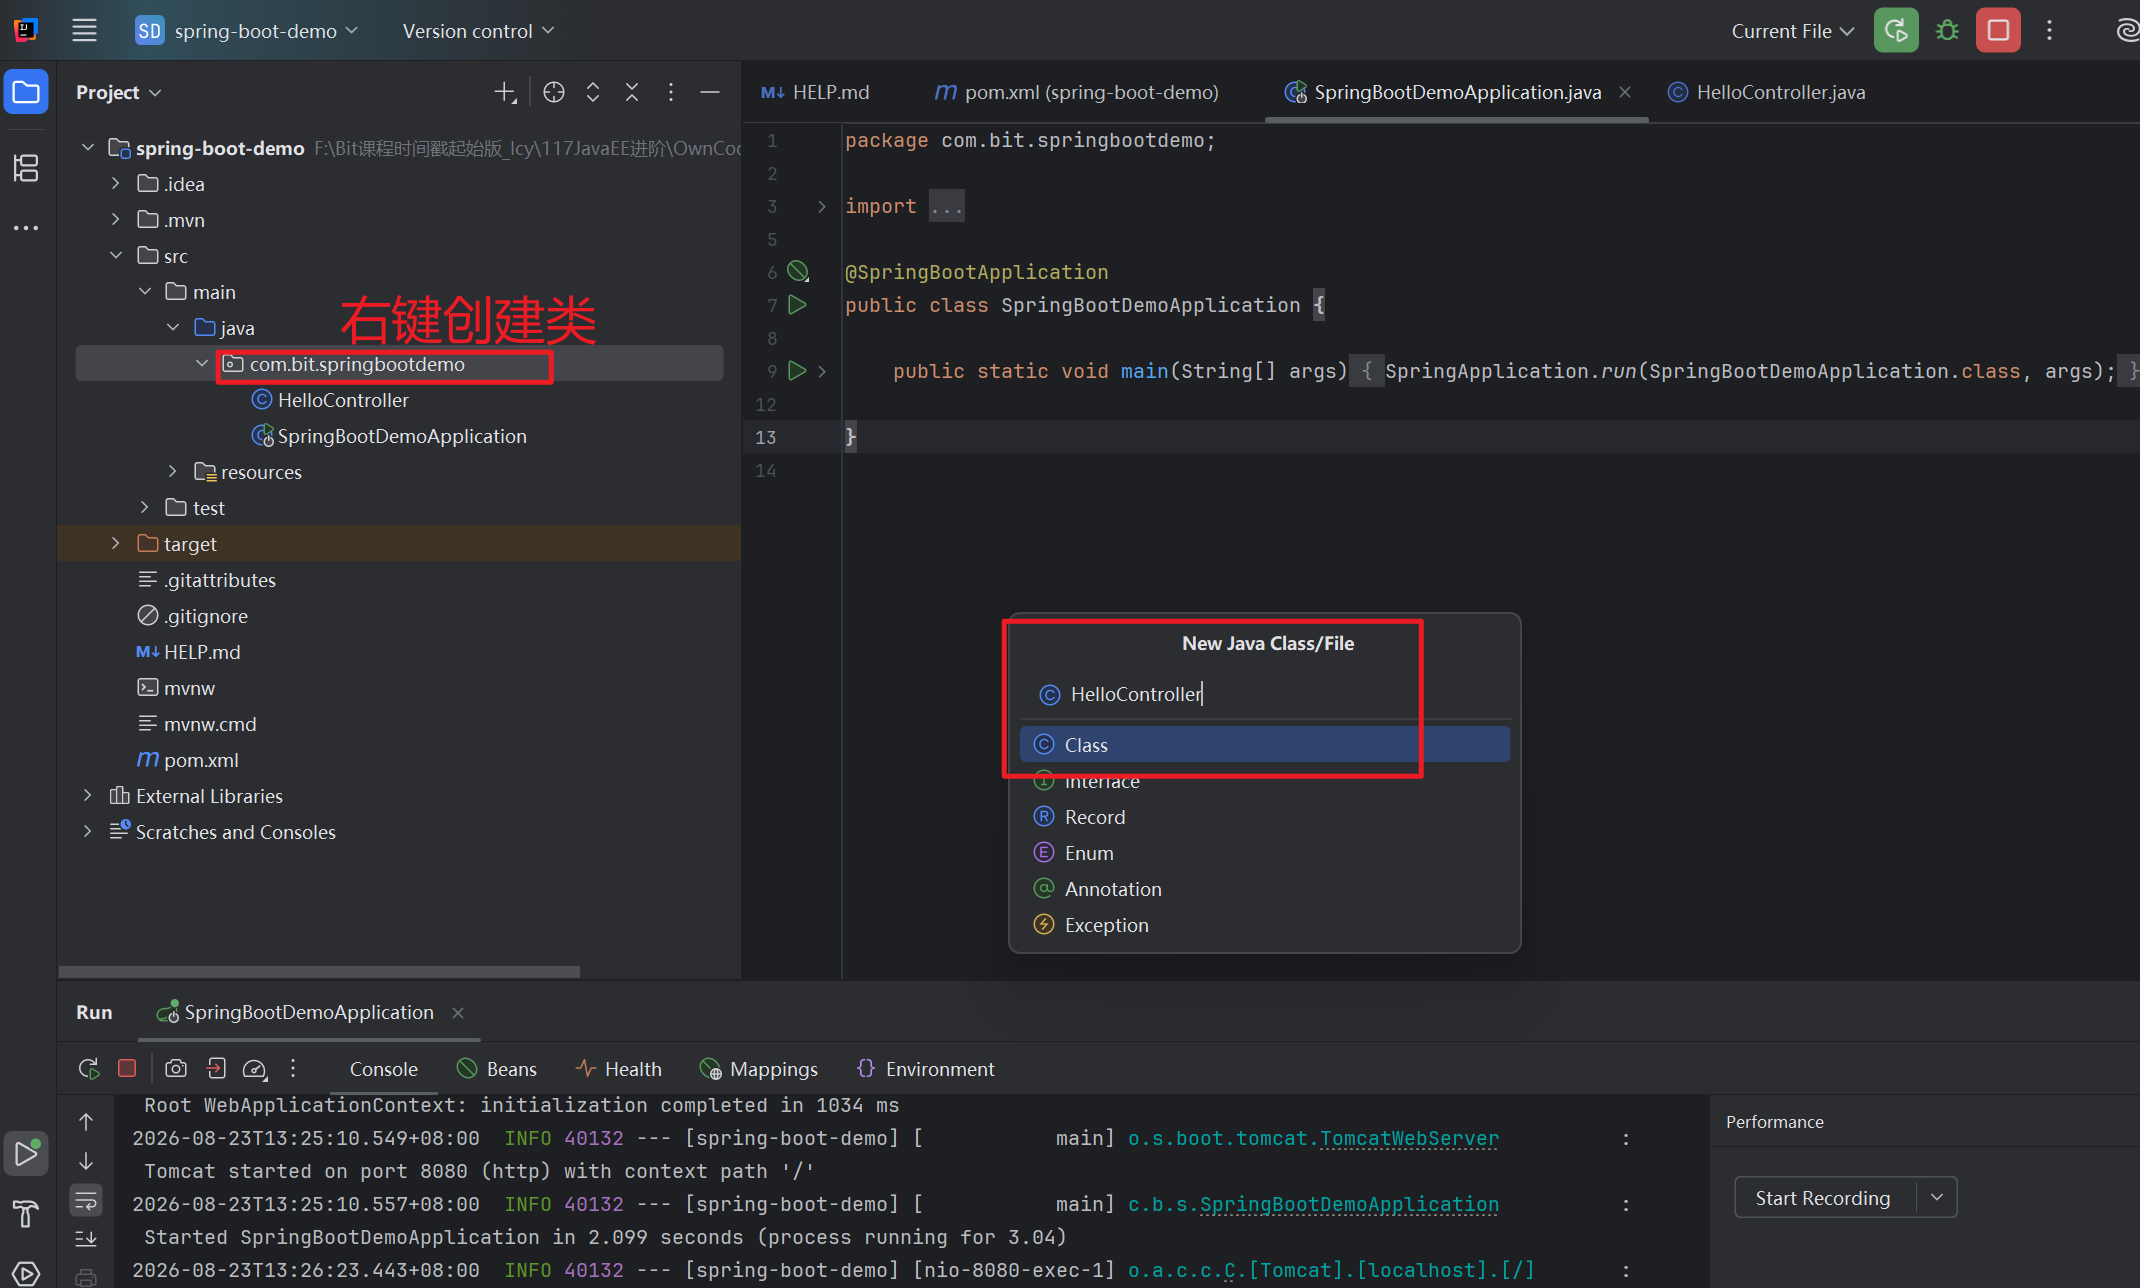
Task: Click the add new file plus icon
Action: 505,93
